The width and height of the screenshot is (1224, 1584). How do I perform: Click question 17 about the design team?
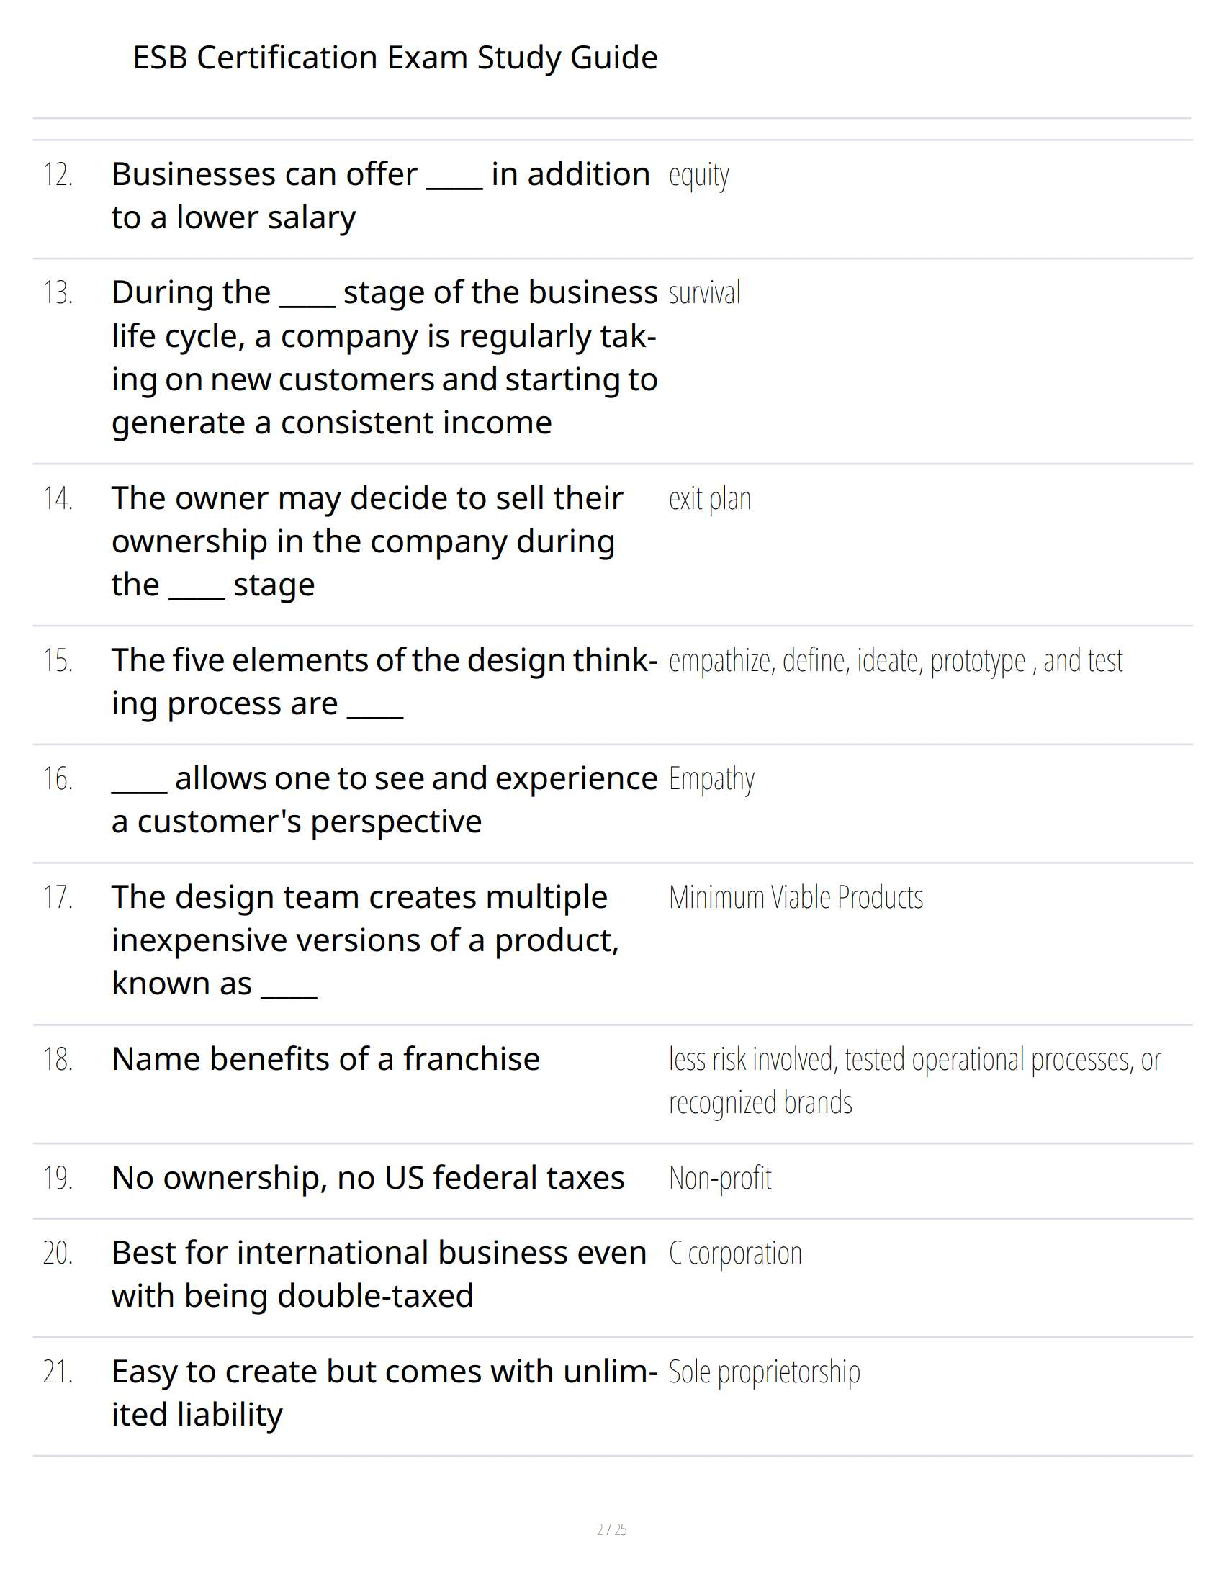[x=365, y=940]
